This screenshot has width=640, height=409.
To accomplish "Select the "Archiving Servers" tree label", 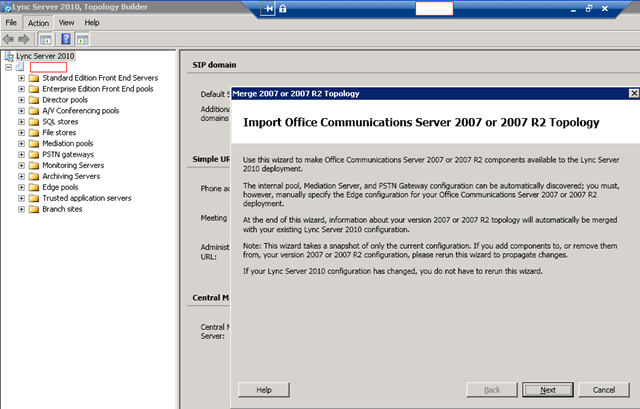I will click(71, 176).
